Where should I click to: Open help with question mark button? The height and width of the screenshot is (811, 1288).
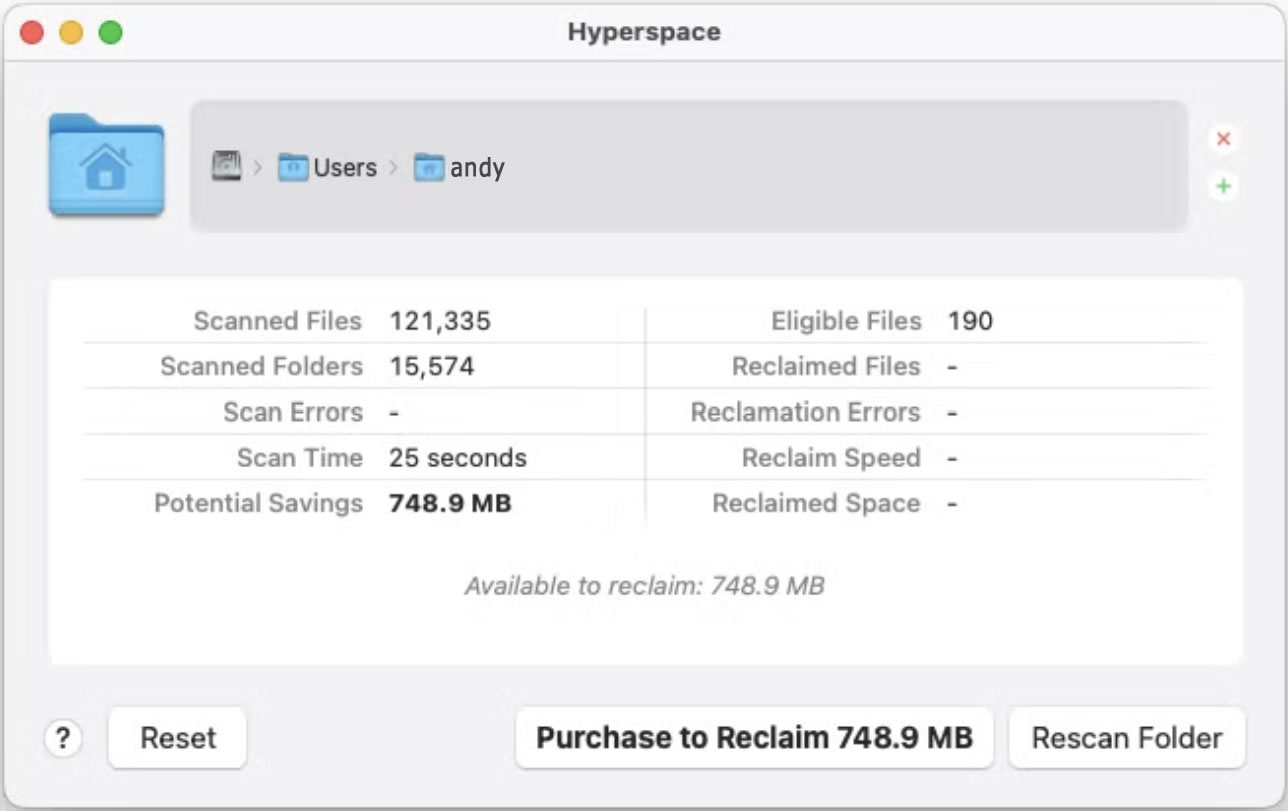pyautogui.click(x=63, y=738)
